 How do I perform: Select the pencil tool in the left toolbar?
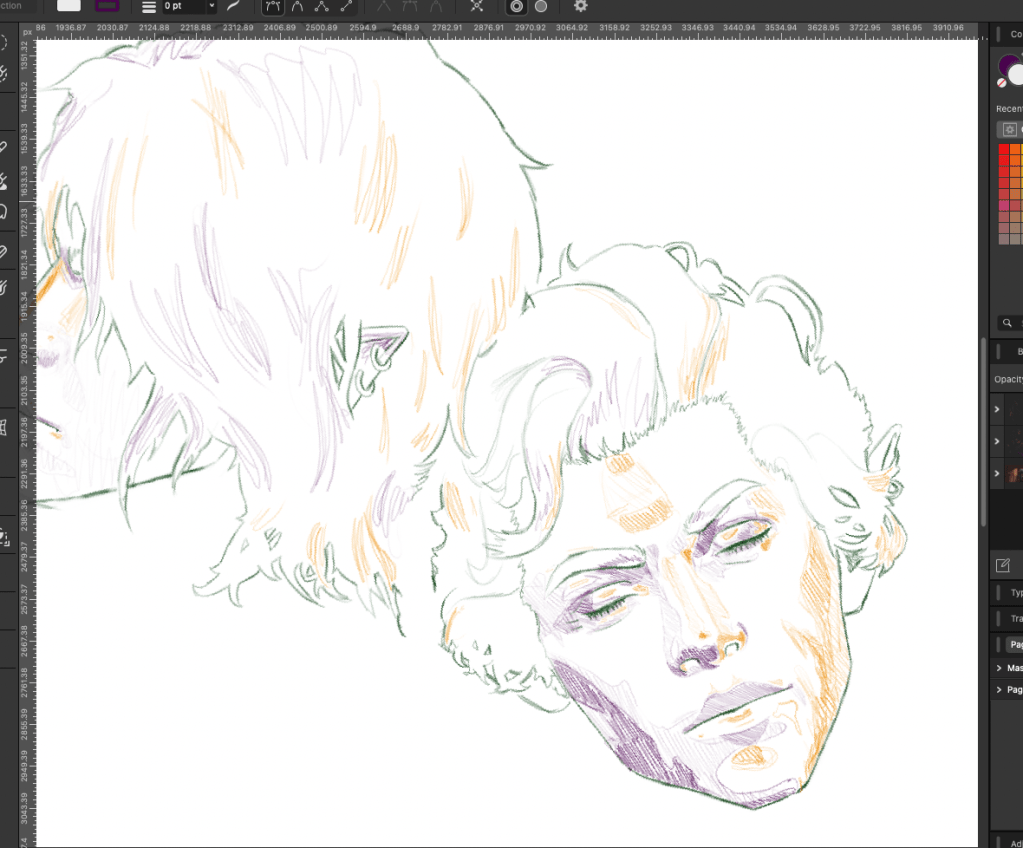tap(3, 147)
